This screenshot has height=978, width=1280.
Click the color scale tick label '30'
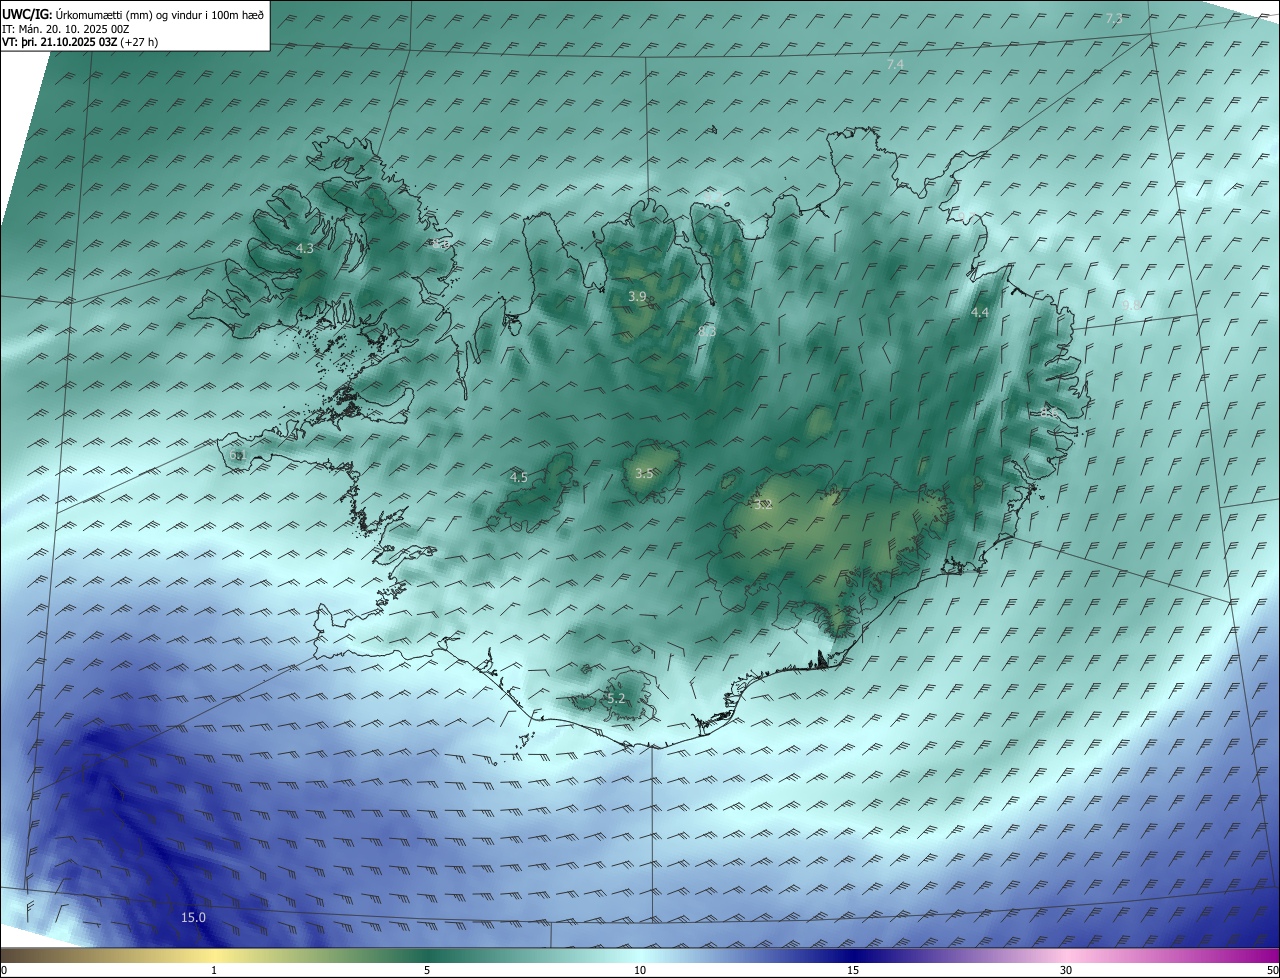pyautogui.click(x=1066, y=970)
